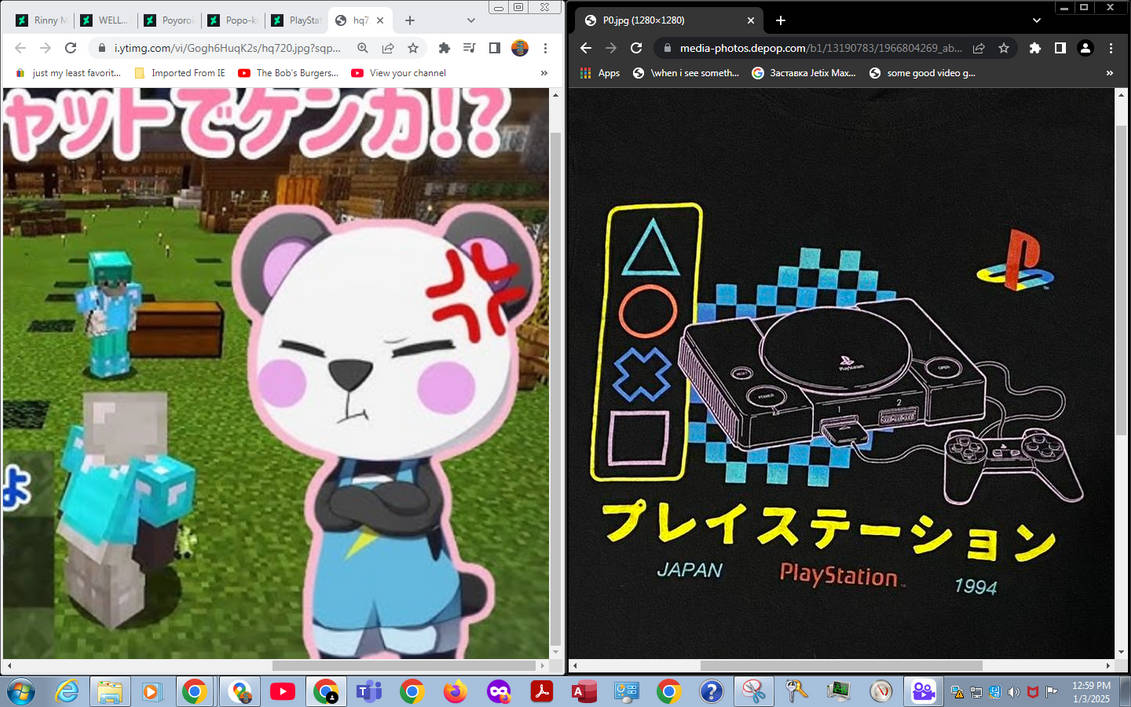The image size is (1131, 707).
Task: Open the media control icon in left Chrome toolbar
Action: (470, 48)
